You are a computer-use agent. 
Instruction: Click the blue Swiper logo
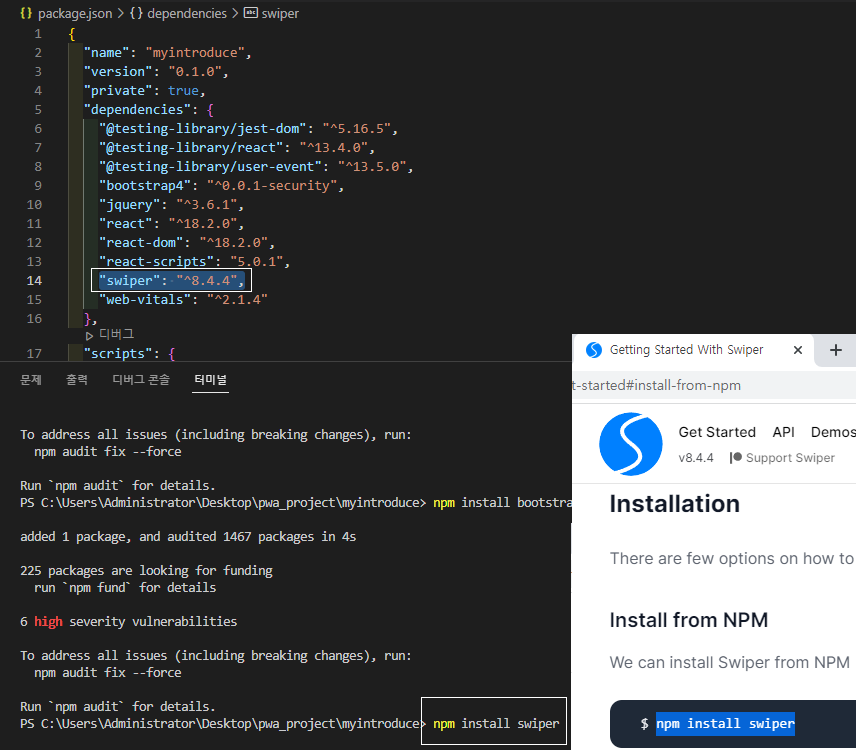coord(631,444)
